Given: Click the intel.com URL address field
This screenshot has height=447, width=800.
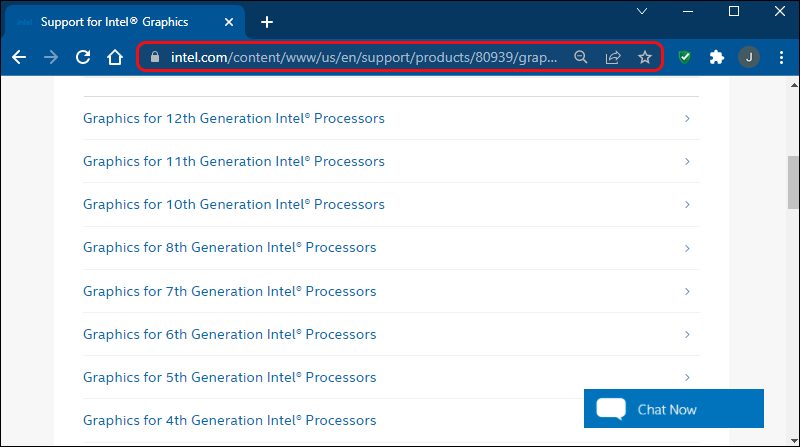Looking at the screenshot, I should click(360, 57).
